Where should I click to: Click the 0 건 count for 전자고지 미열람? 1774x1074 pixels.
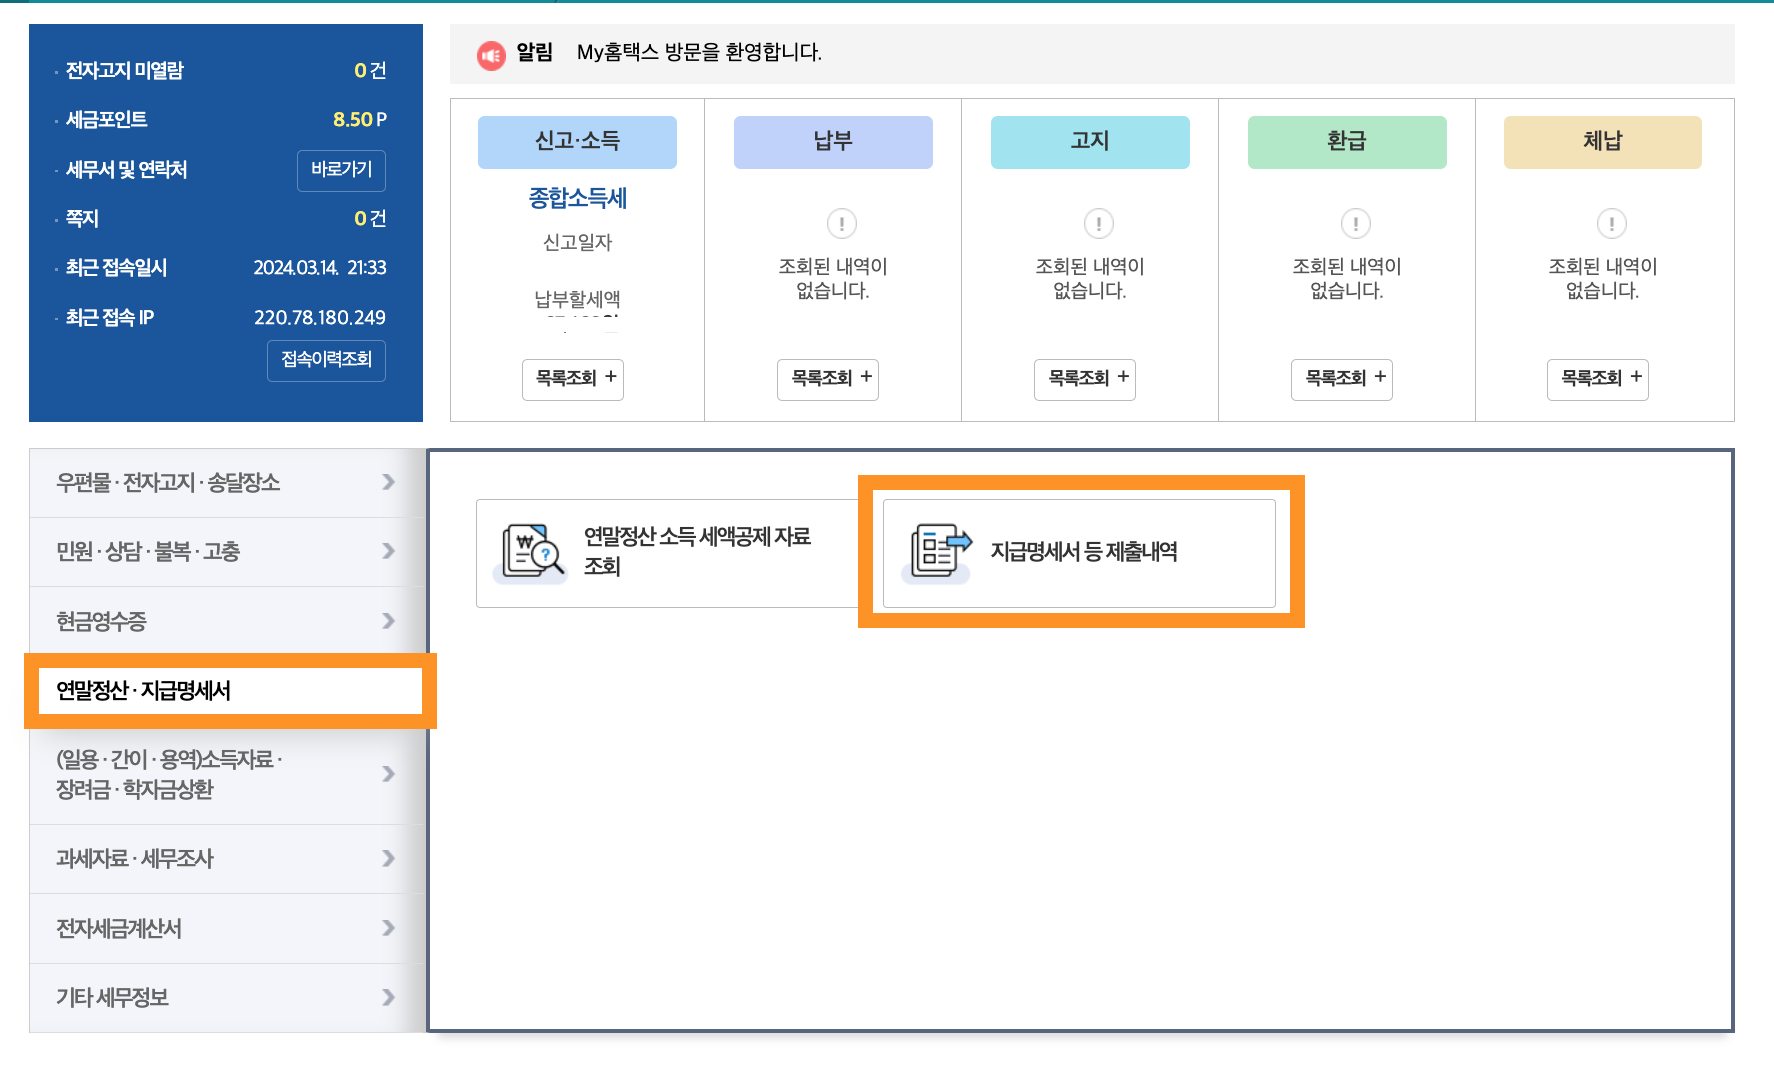pos(370,71)
